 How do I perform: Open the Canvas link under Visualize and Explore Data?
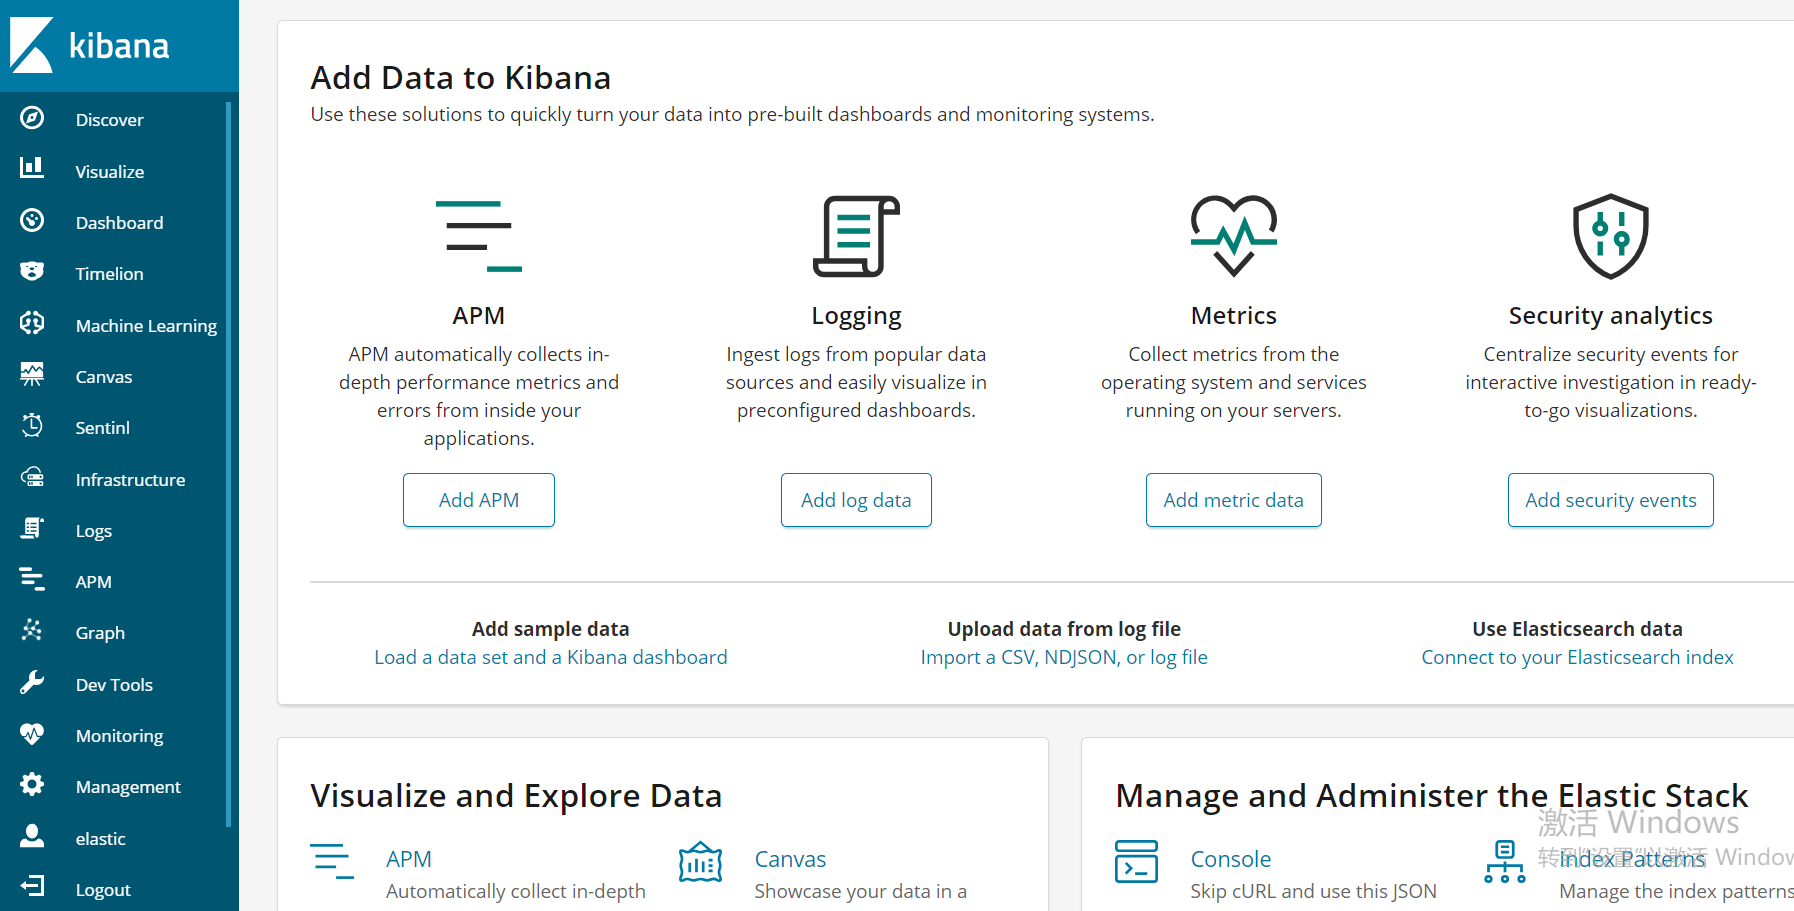click(790, 859)
